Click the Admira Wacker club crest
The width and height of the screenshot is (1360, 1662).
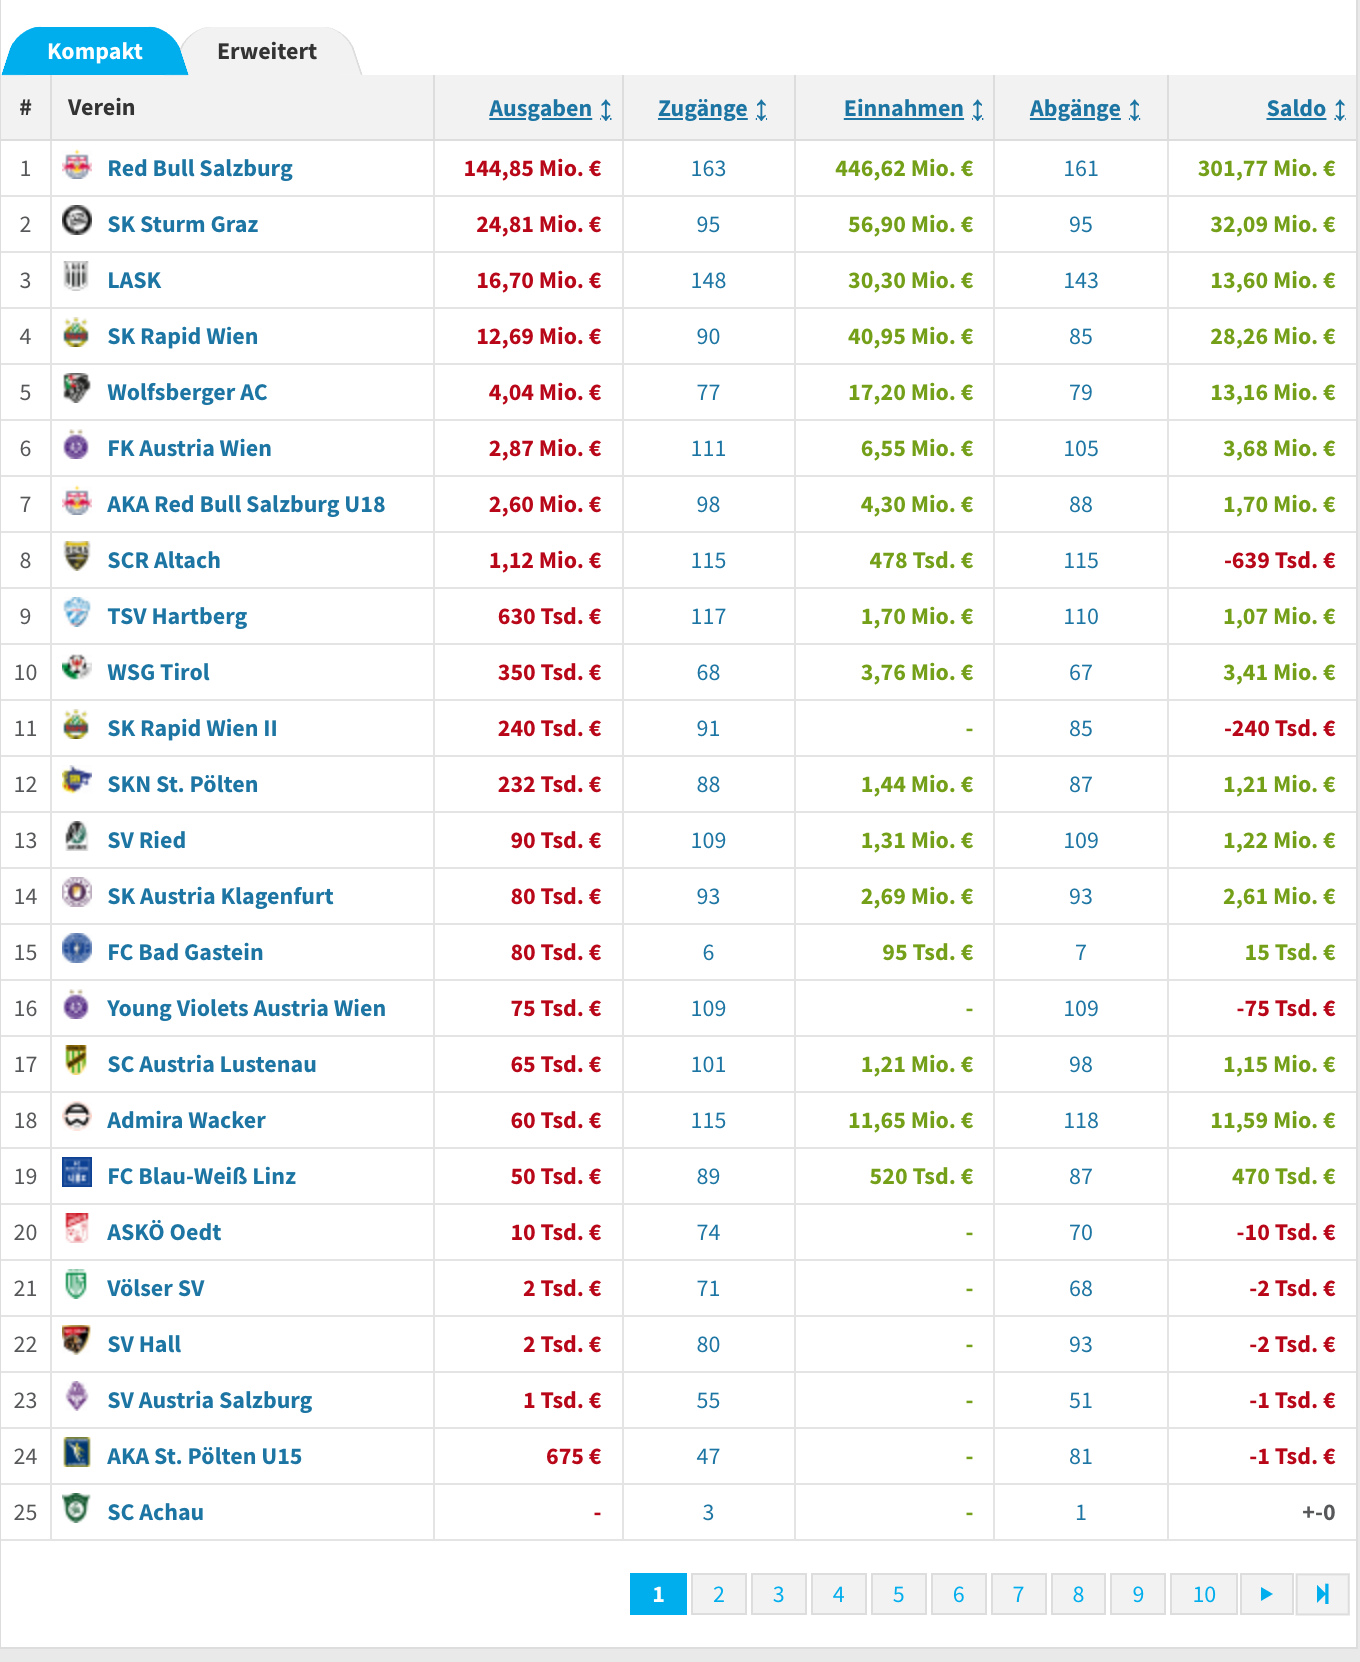click(x=77, y=1117)
